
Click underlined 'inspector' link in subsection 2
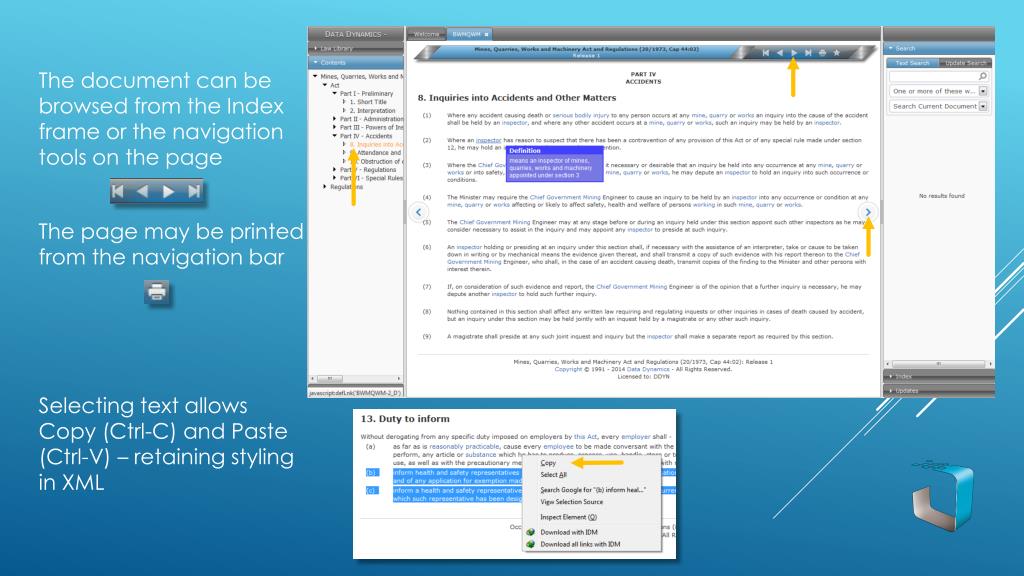click(488, 140)
